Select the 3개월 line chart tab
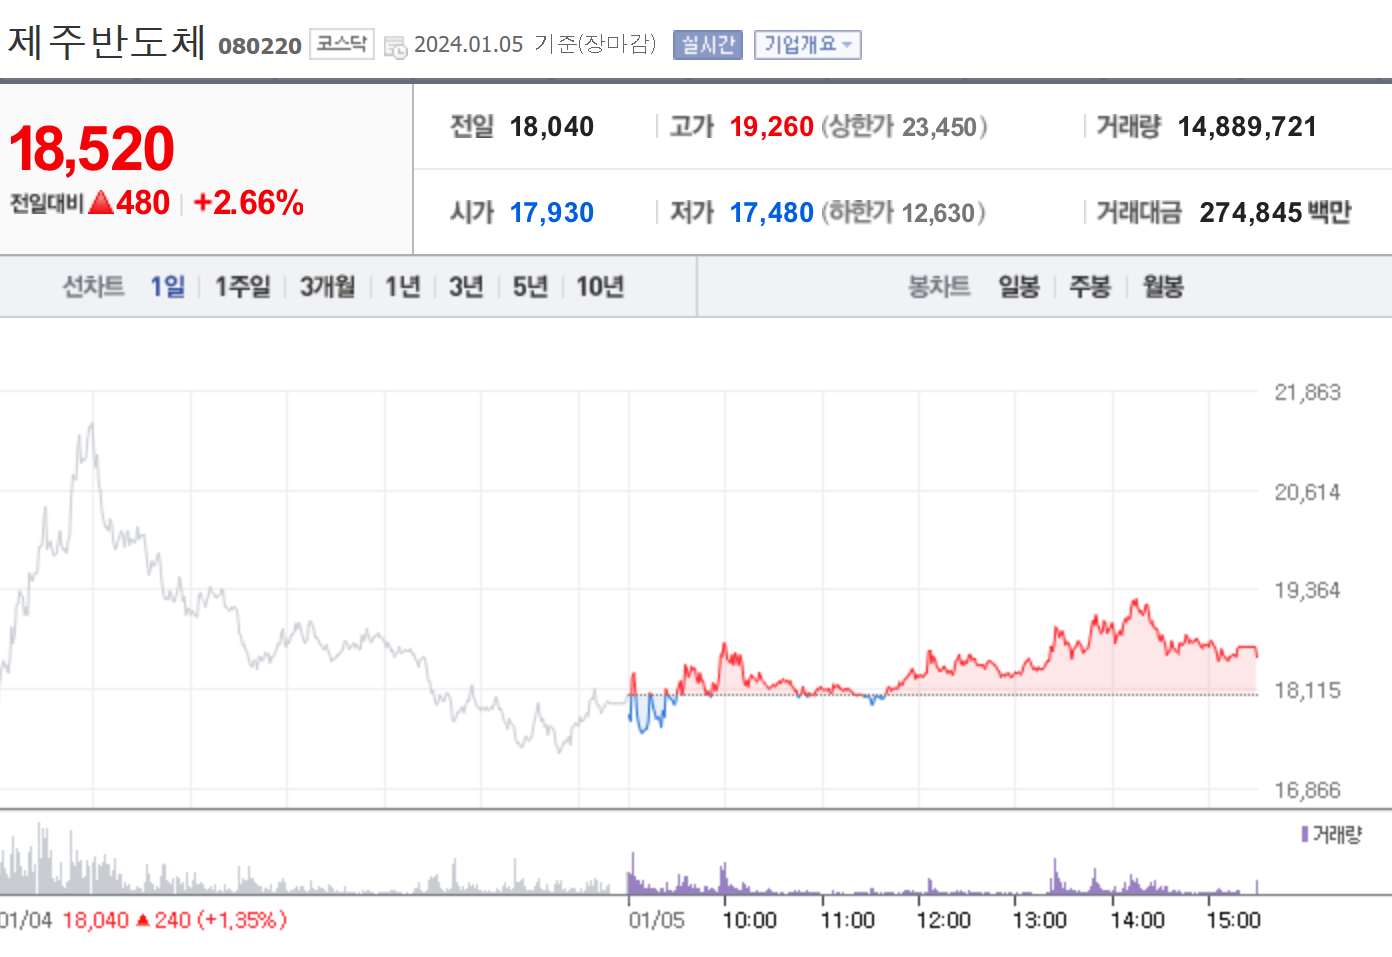Viewport: 1392px width, 957px height. tap(328, 287)
